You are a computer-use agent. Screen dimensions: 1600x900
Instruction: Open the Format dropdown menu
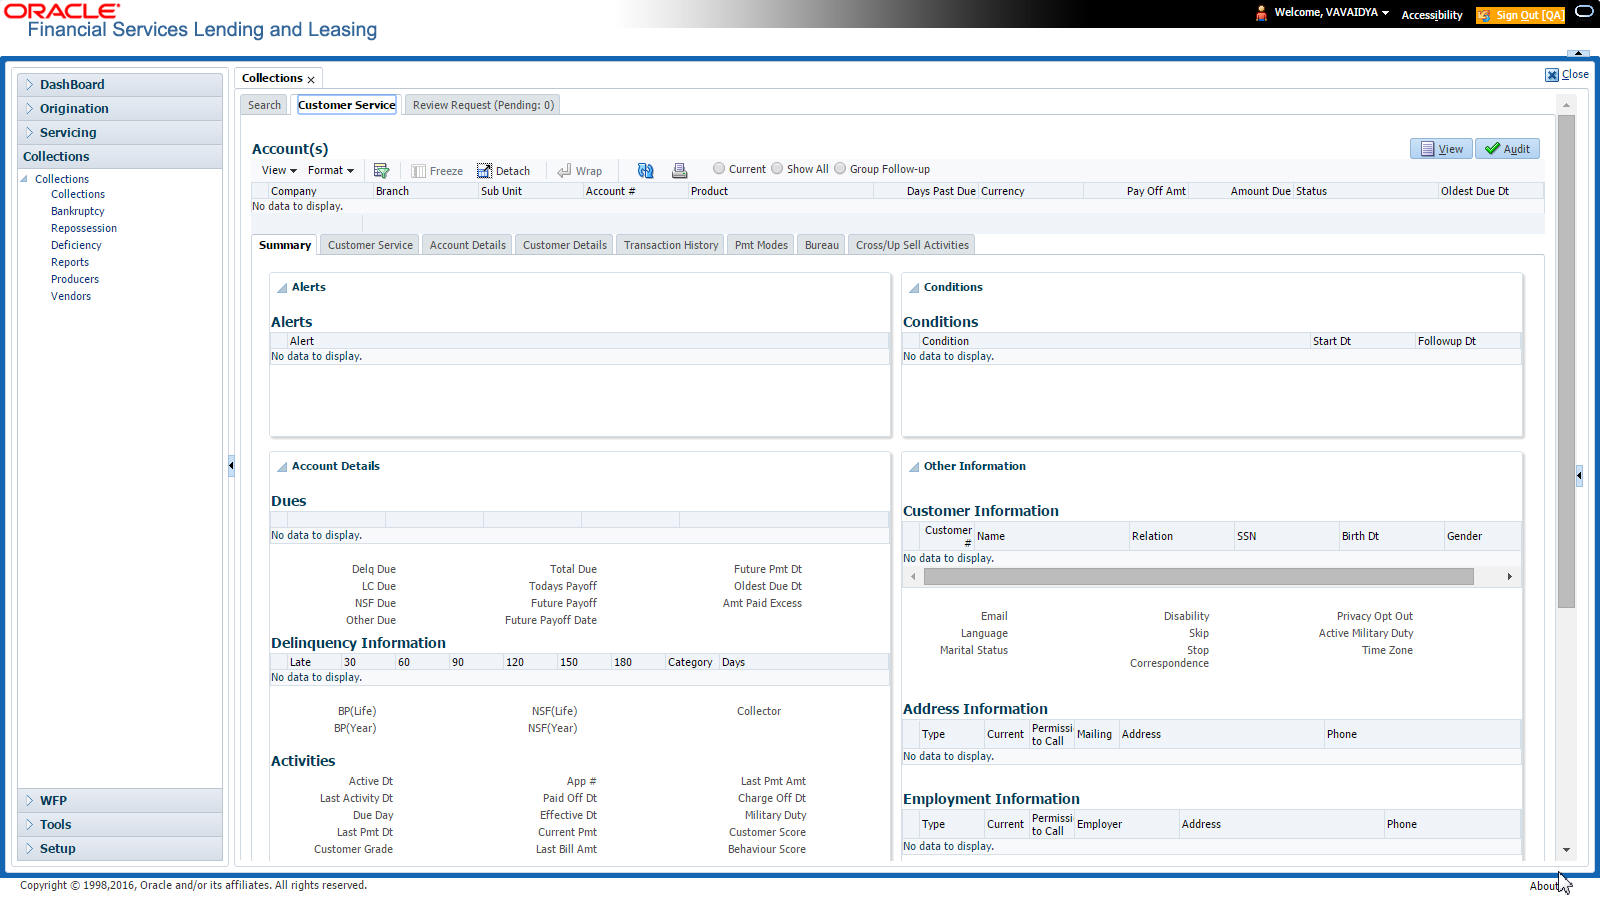click(x=331, y=171)
